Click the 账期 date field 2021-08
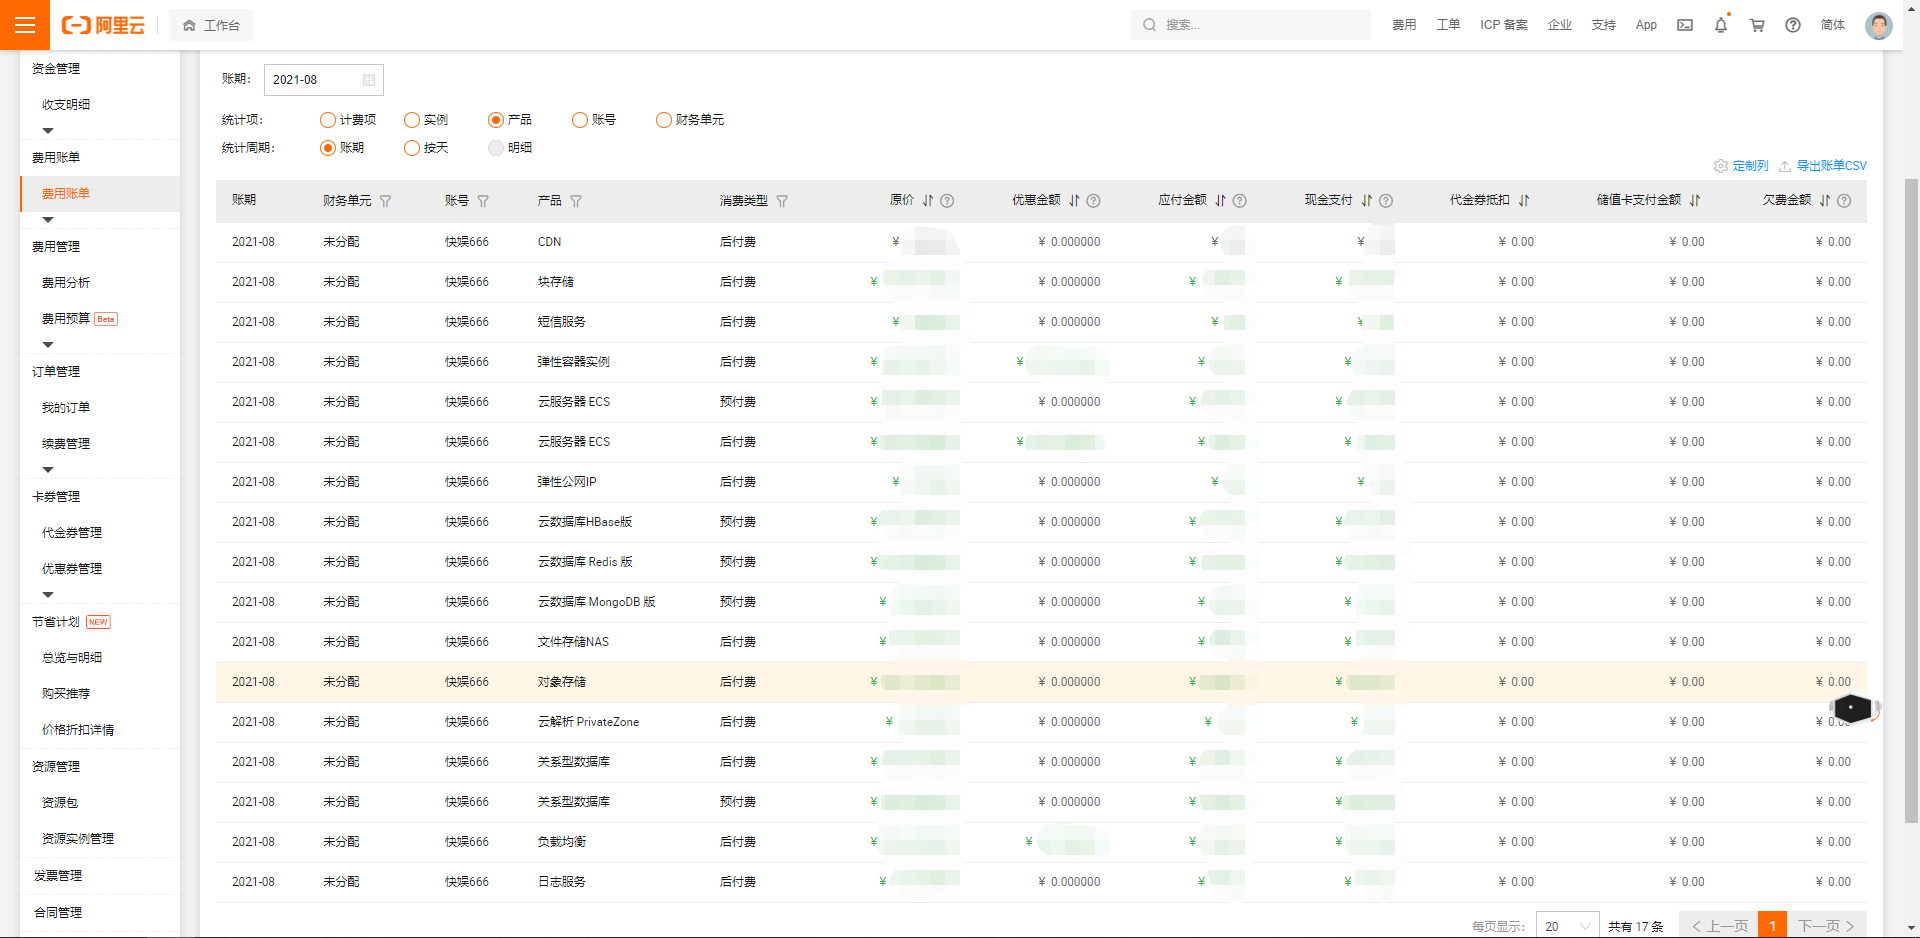Viewport: 1920px width, 938px height. click(x=324, y=80)
